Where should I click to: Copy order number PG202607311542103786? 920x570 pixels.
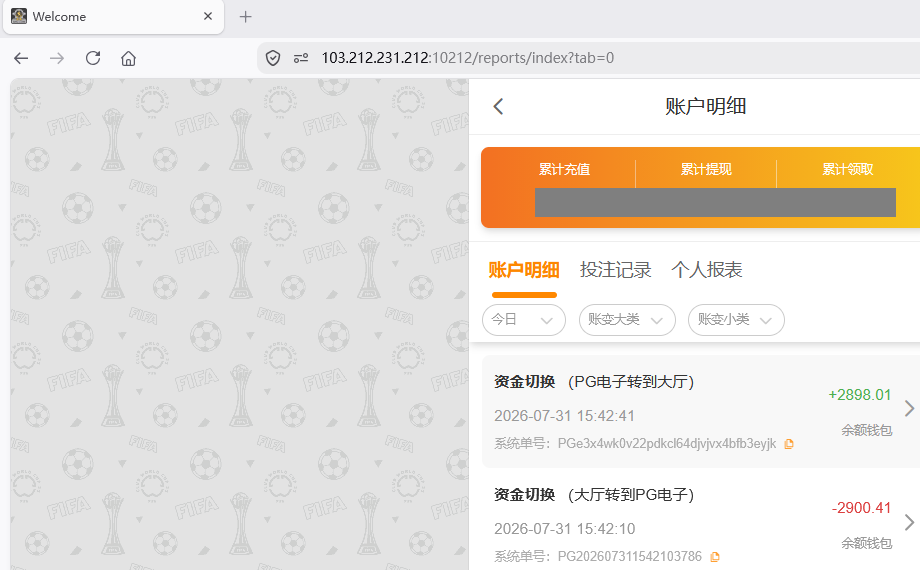(x=715, y=556)
